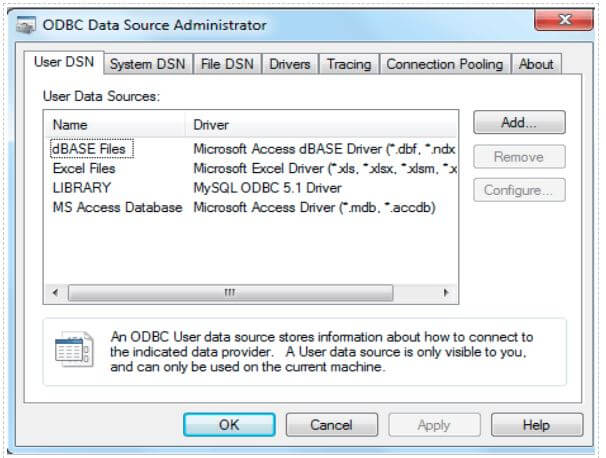Switch to the User DSN tab
The height and width of the screenshot is (458, 606).
point(64,62)
